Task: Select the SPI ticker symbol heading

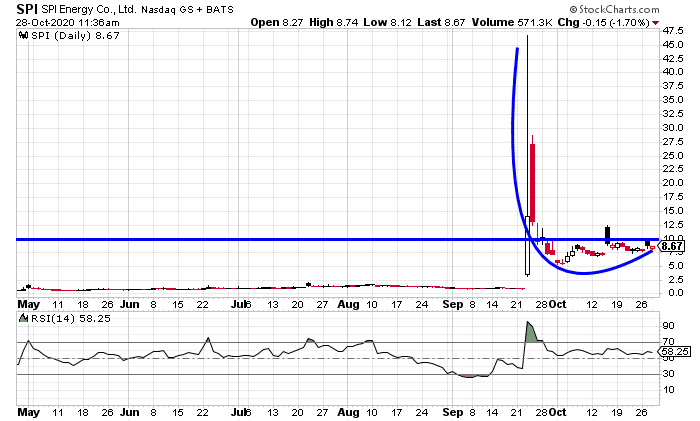Action: point(27,9)
